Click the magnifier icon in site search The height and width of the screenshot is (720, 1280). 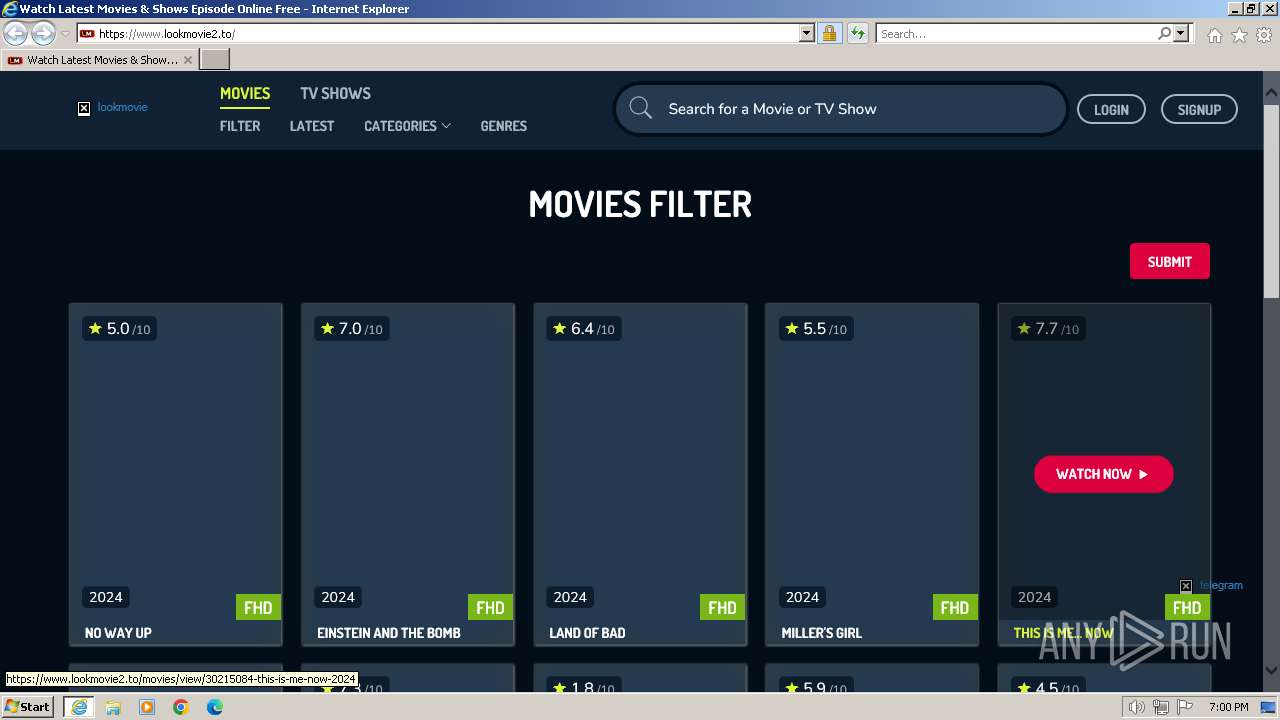coord(640,109)
